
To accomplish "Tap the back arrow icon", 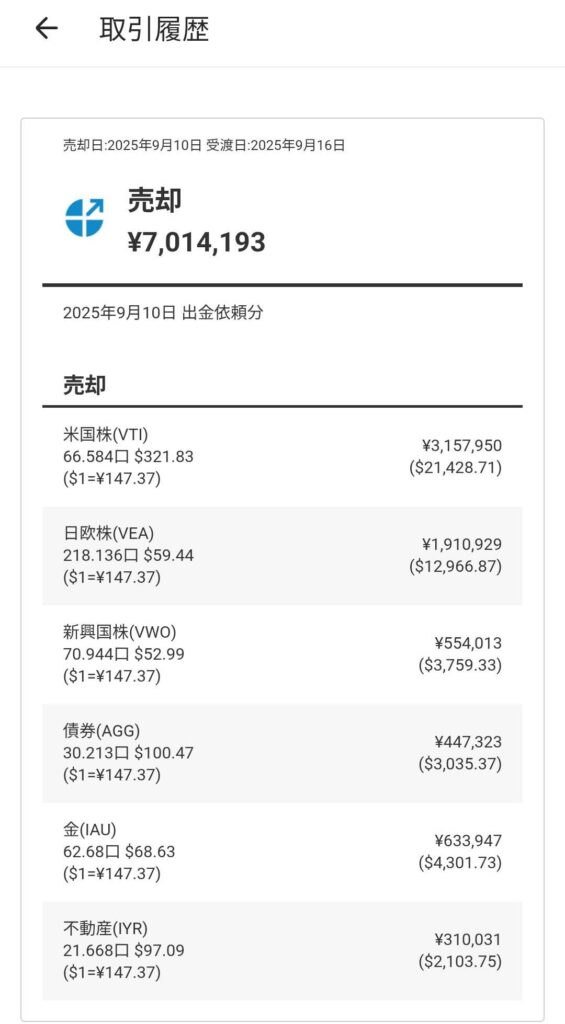I will (x=46, y=29).
